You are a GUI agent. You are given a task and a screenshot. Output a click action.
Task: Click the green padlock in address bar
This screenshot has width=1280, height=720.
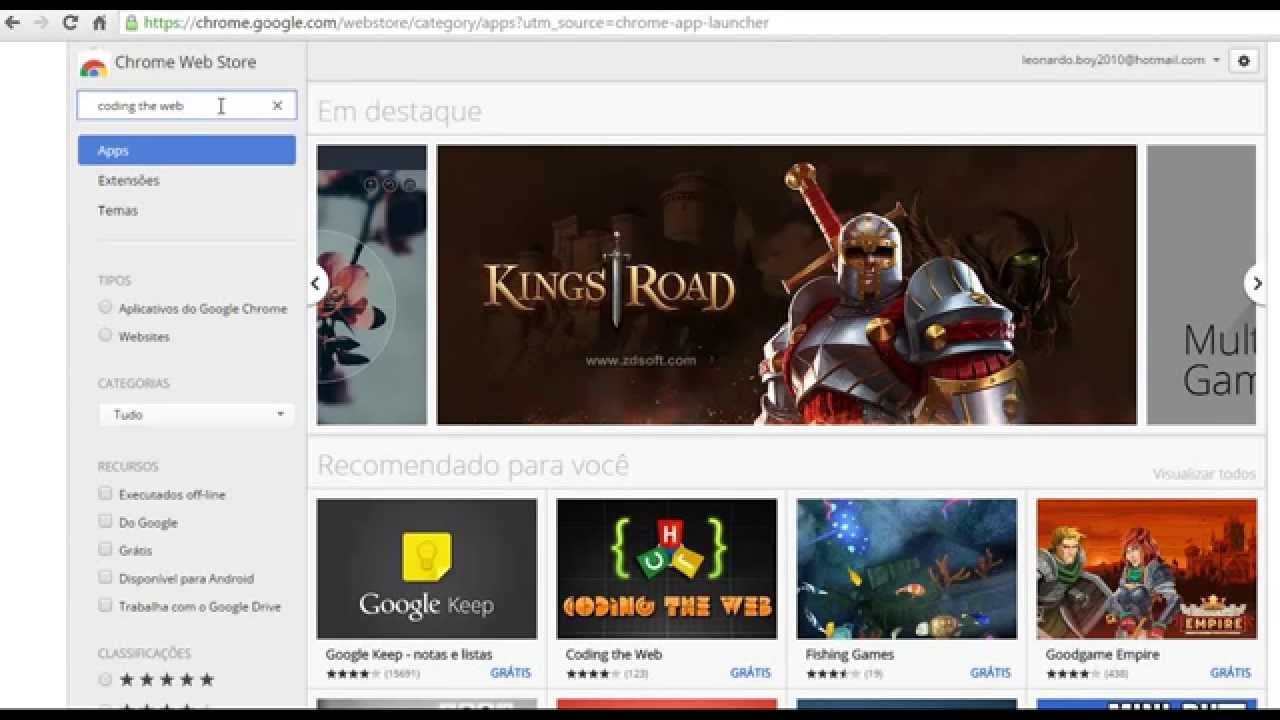(x=131, y=22)
